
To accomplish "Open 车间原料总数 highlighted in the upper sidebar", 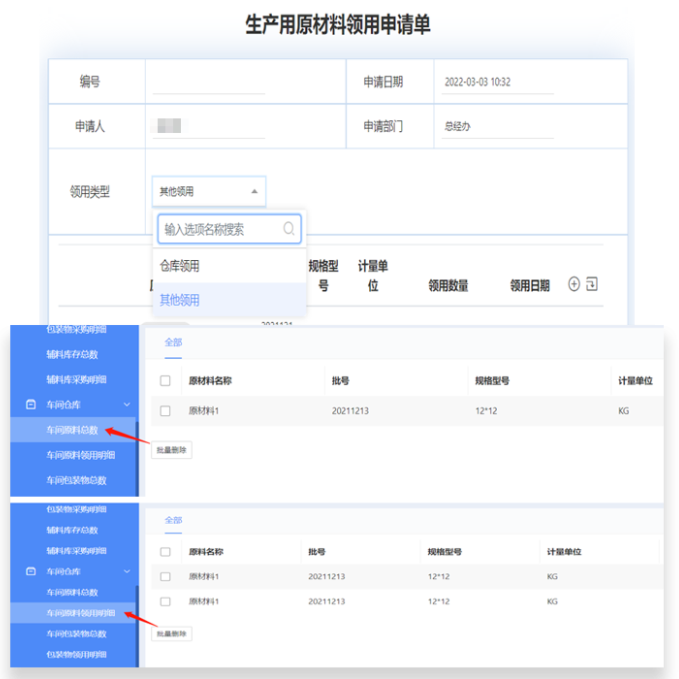I will click(73, 430).
